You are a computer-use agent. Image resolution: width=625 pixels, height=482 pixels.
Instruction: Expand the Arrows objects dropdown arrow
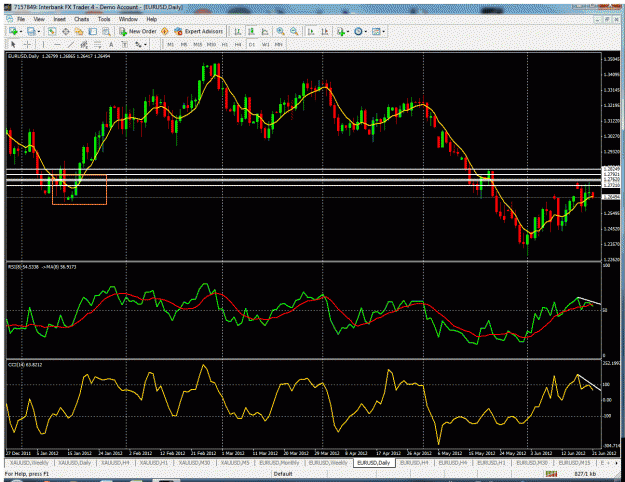pos(145,45)
